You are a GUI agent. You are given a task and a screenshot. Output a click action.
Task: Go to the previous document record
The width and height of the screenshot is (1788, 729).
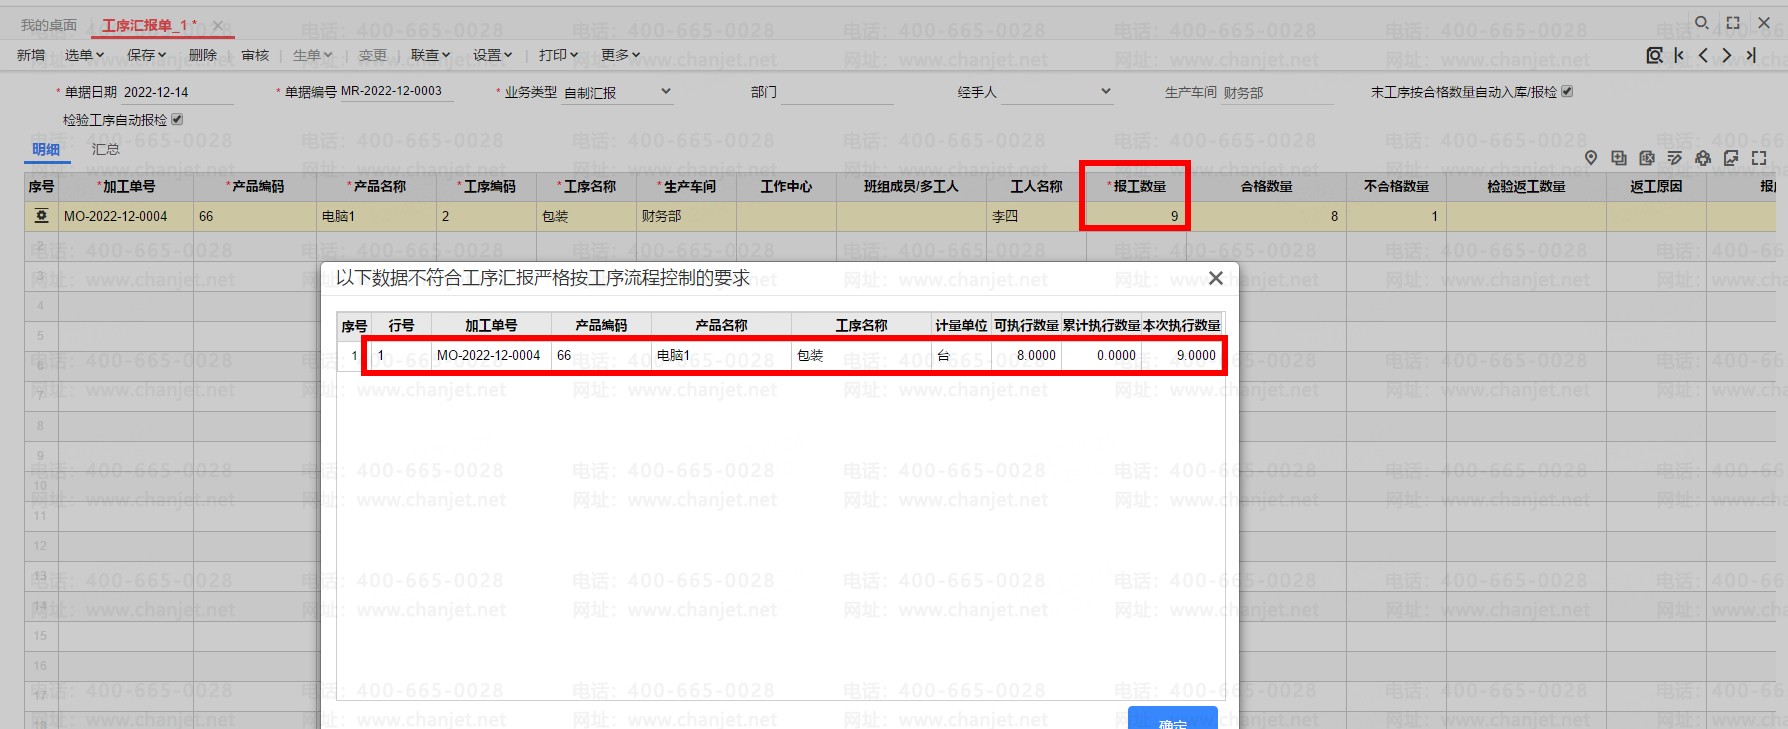click(1703, 55)
